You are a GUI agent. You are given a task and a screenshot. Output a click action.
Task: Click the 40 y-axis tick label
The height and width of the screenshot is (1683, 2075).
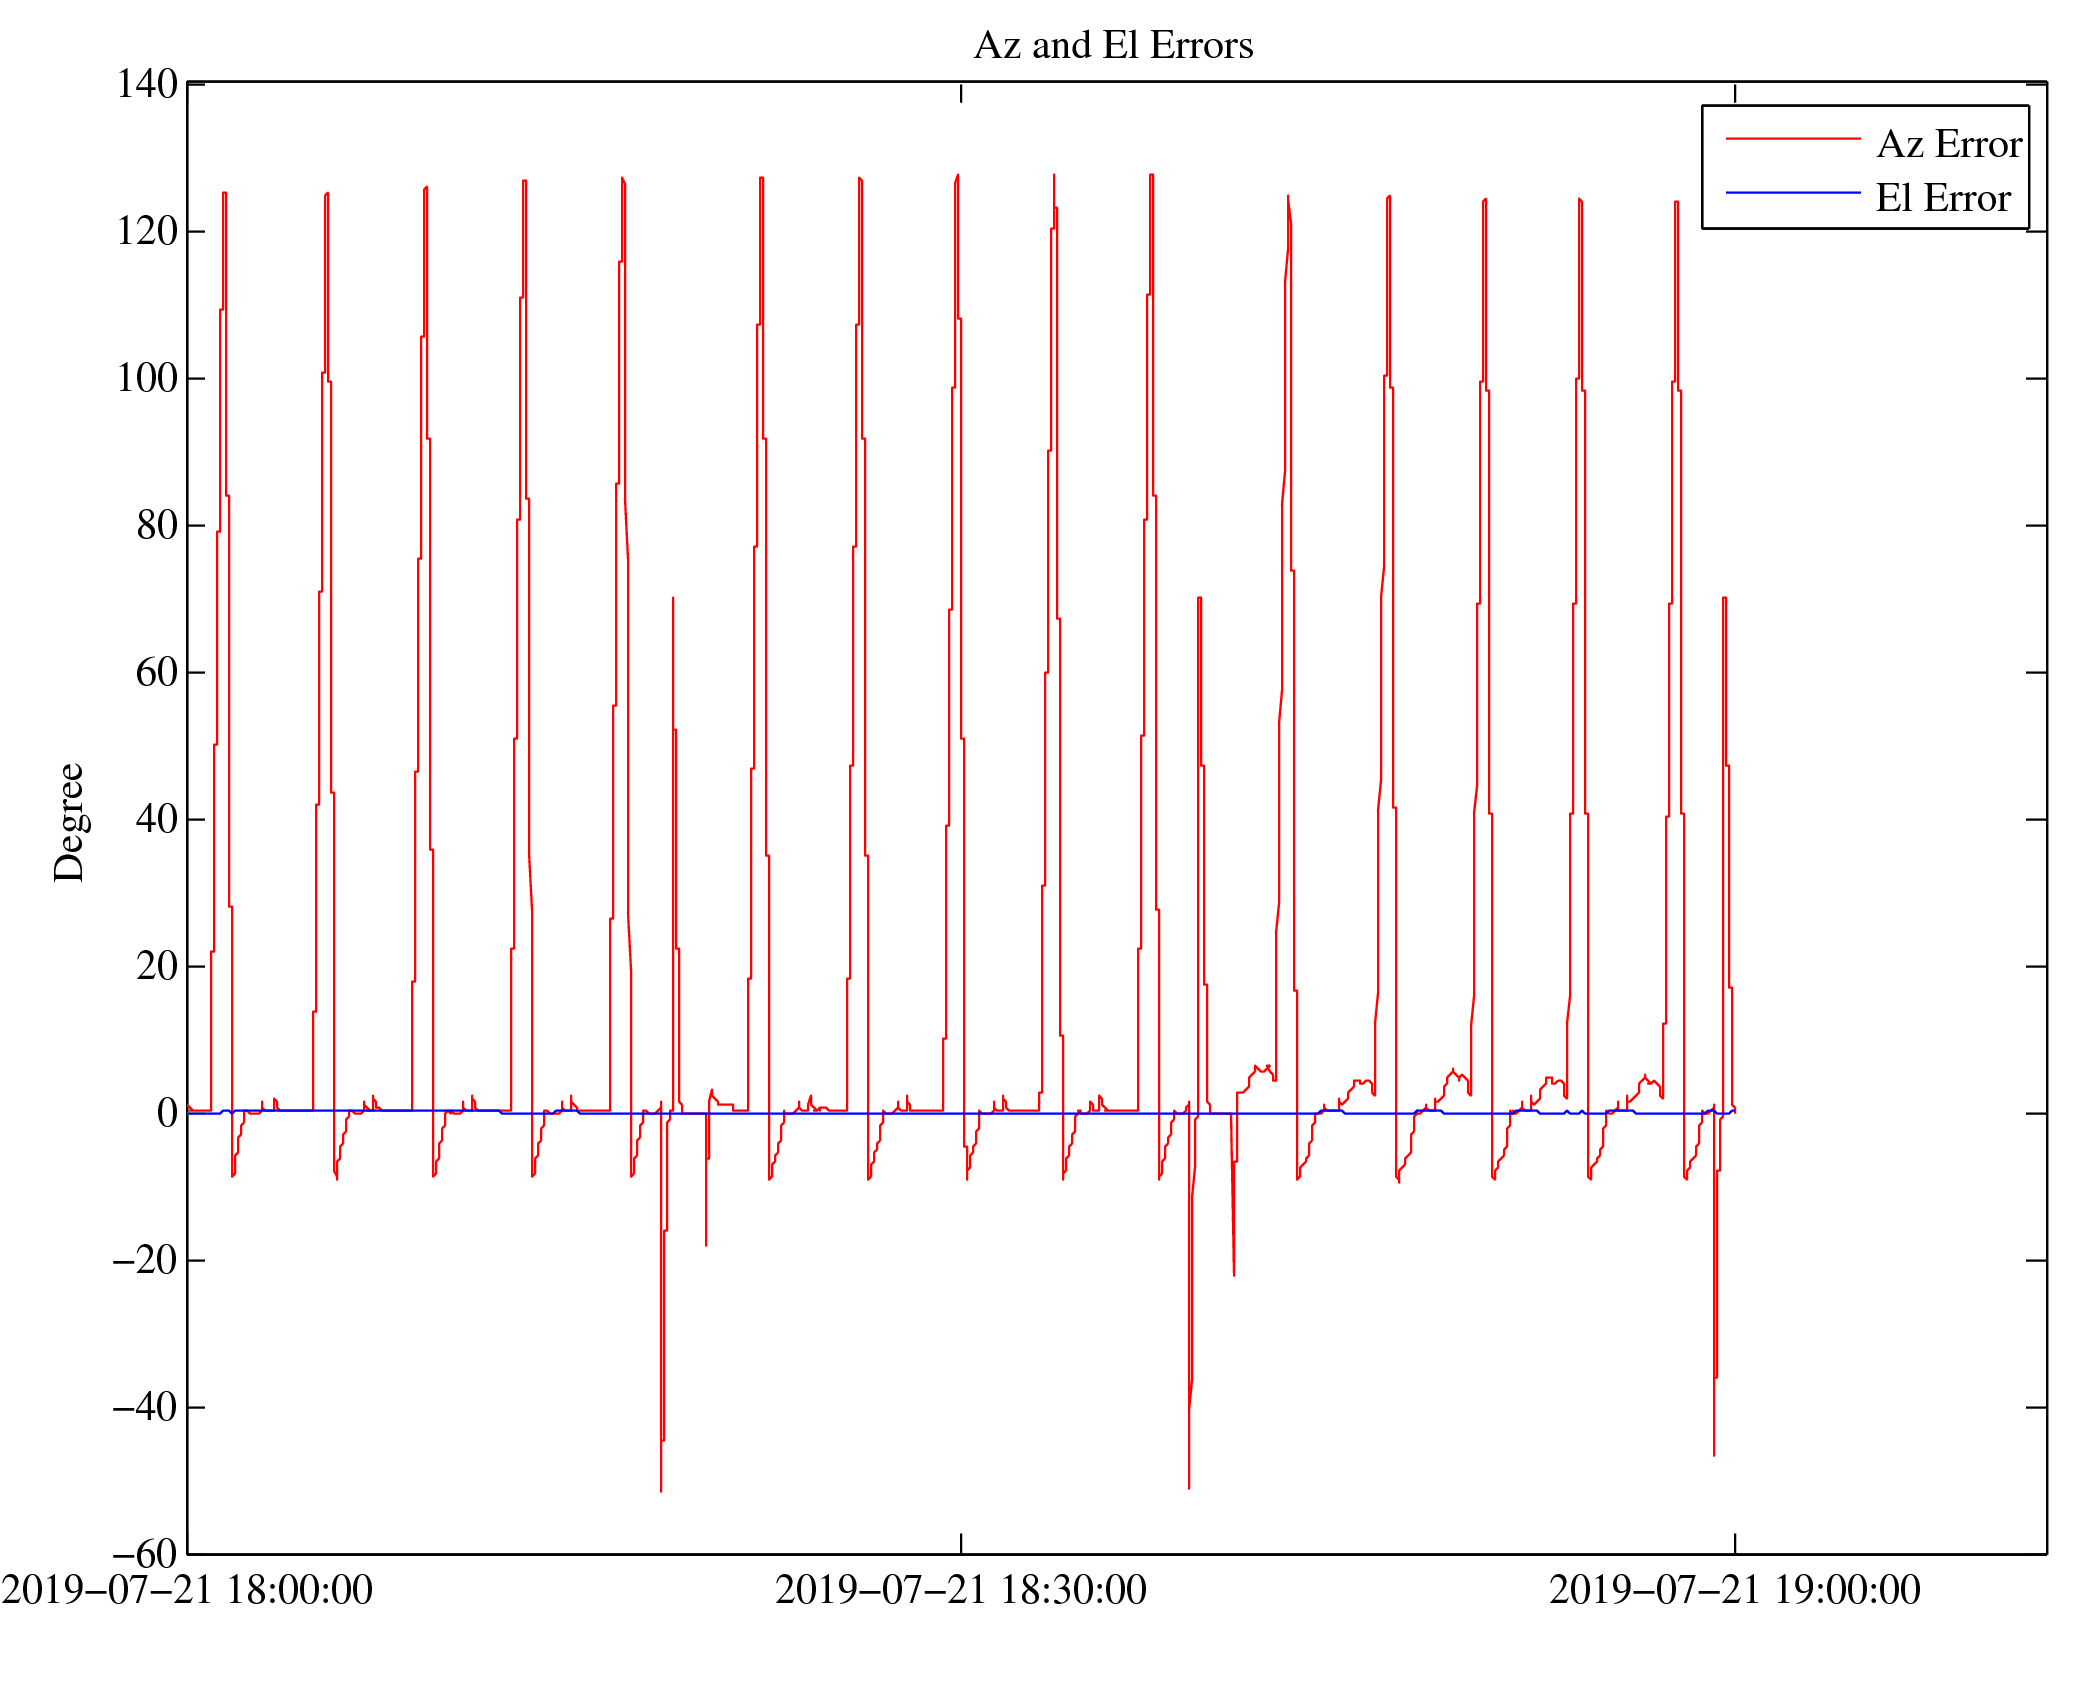coord(156,819)
